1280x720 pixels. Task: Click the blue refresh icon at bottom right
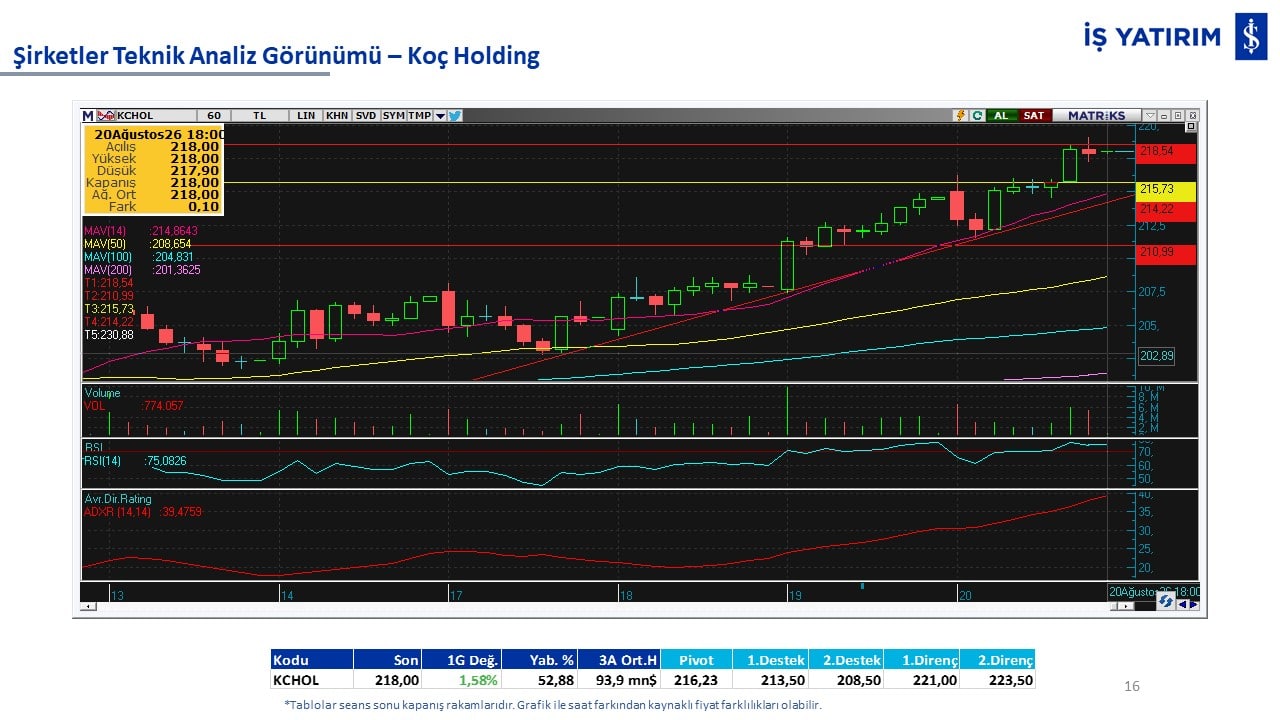(x=1165, y=601)
